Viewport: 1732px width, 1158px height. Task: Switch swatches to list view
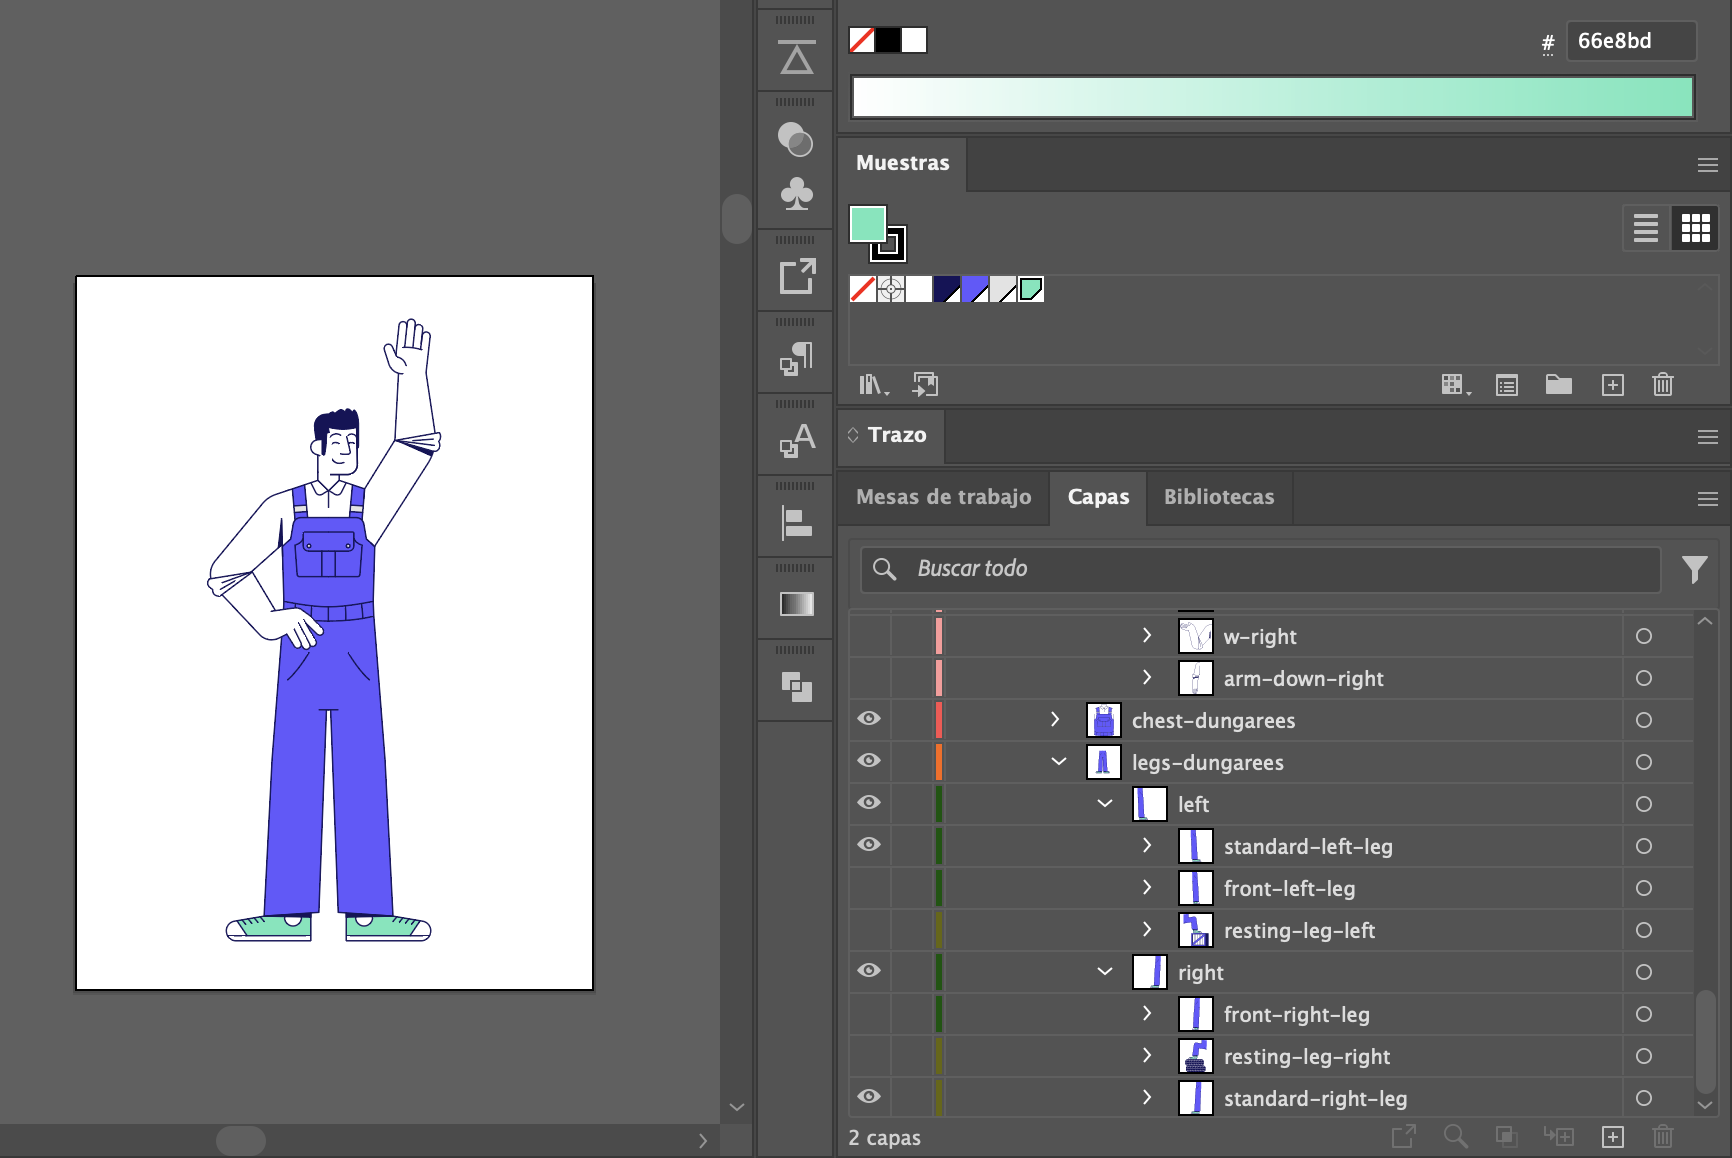tap(1645, 228)
